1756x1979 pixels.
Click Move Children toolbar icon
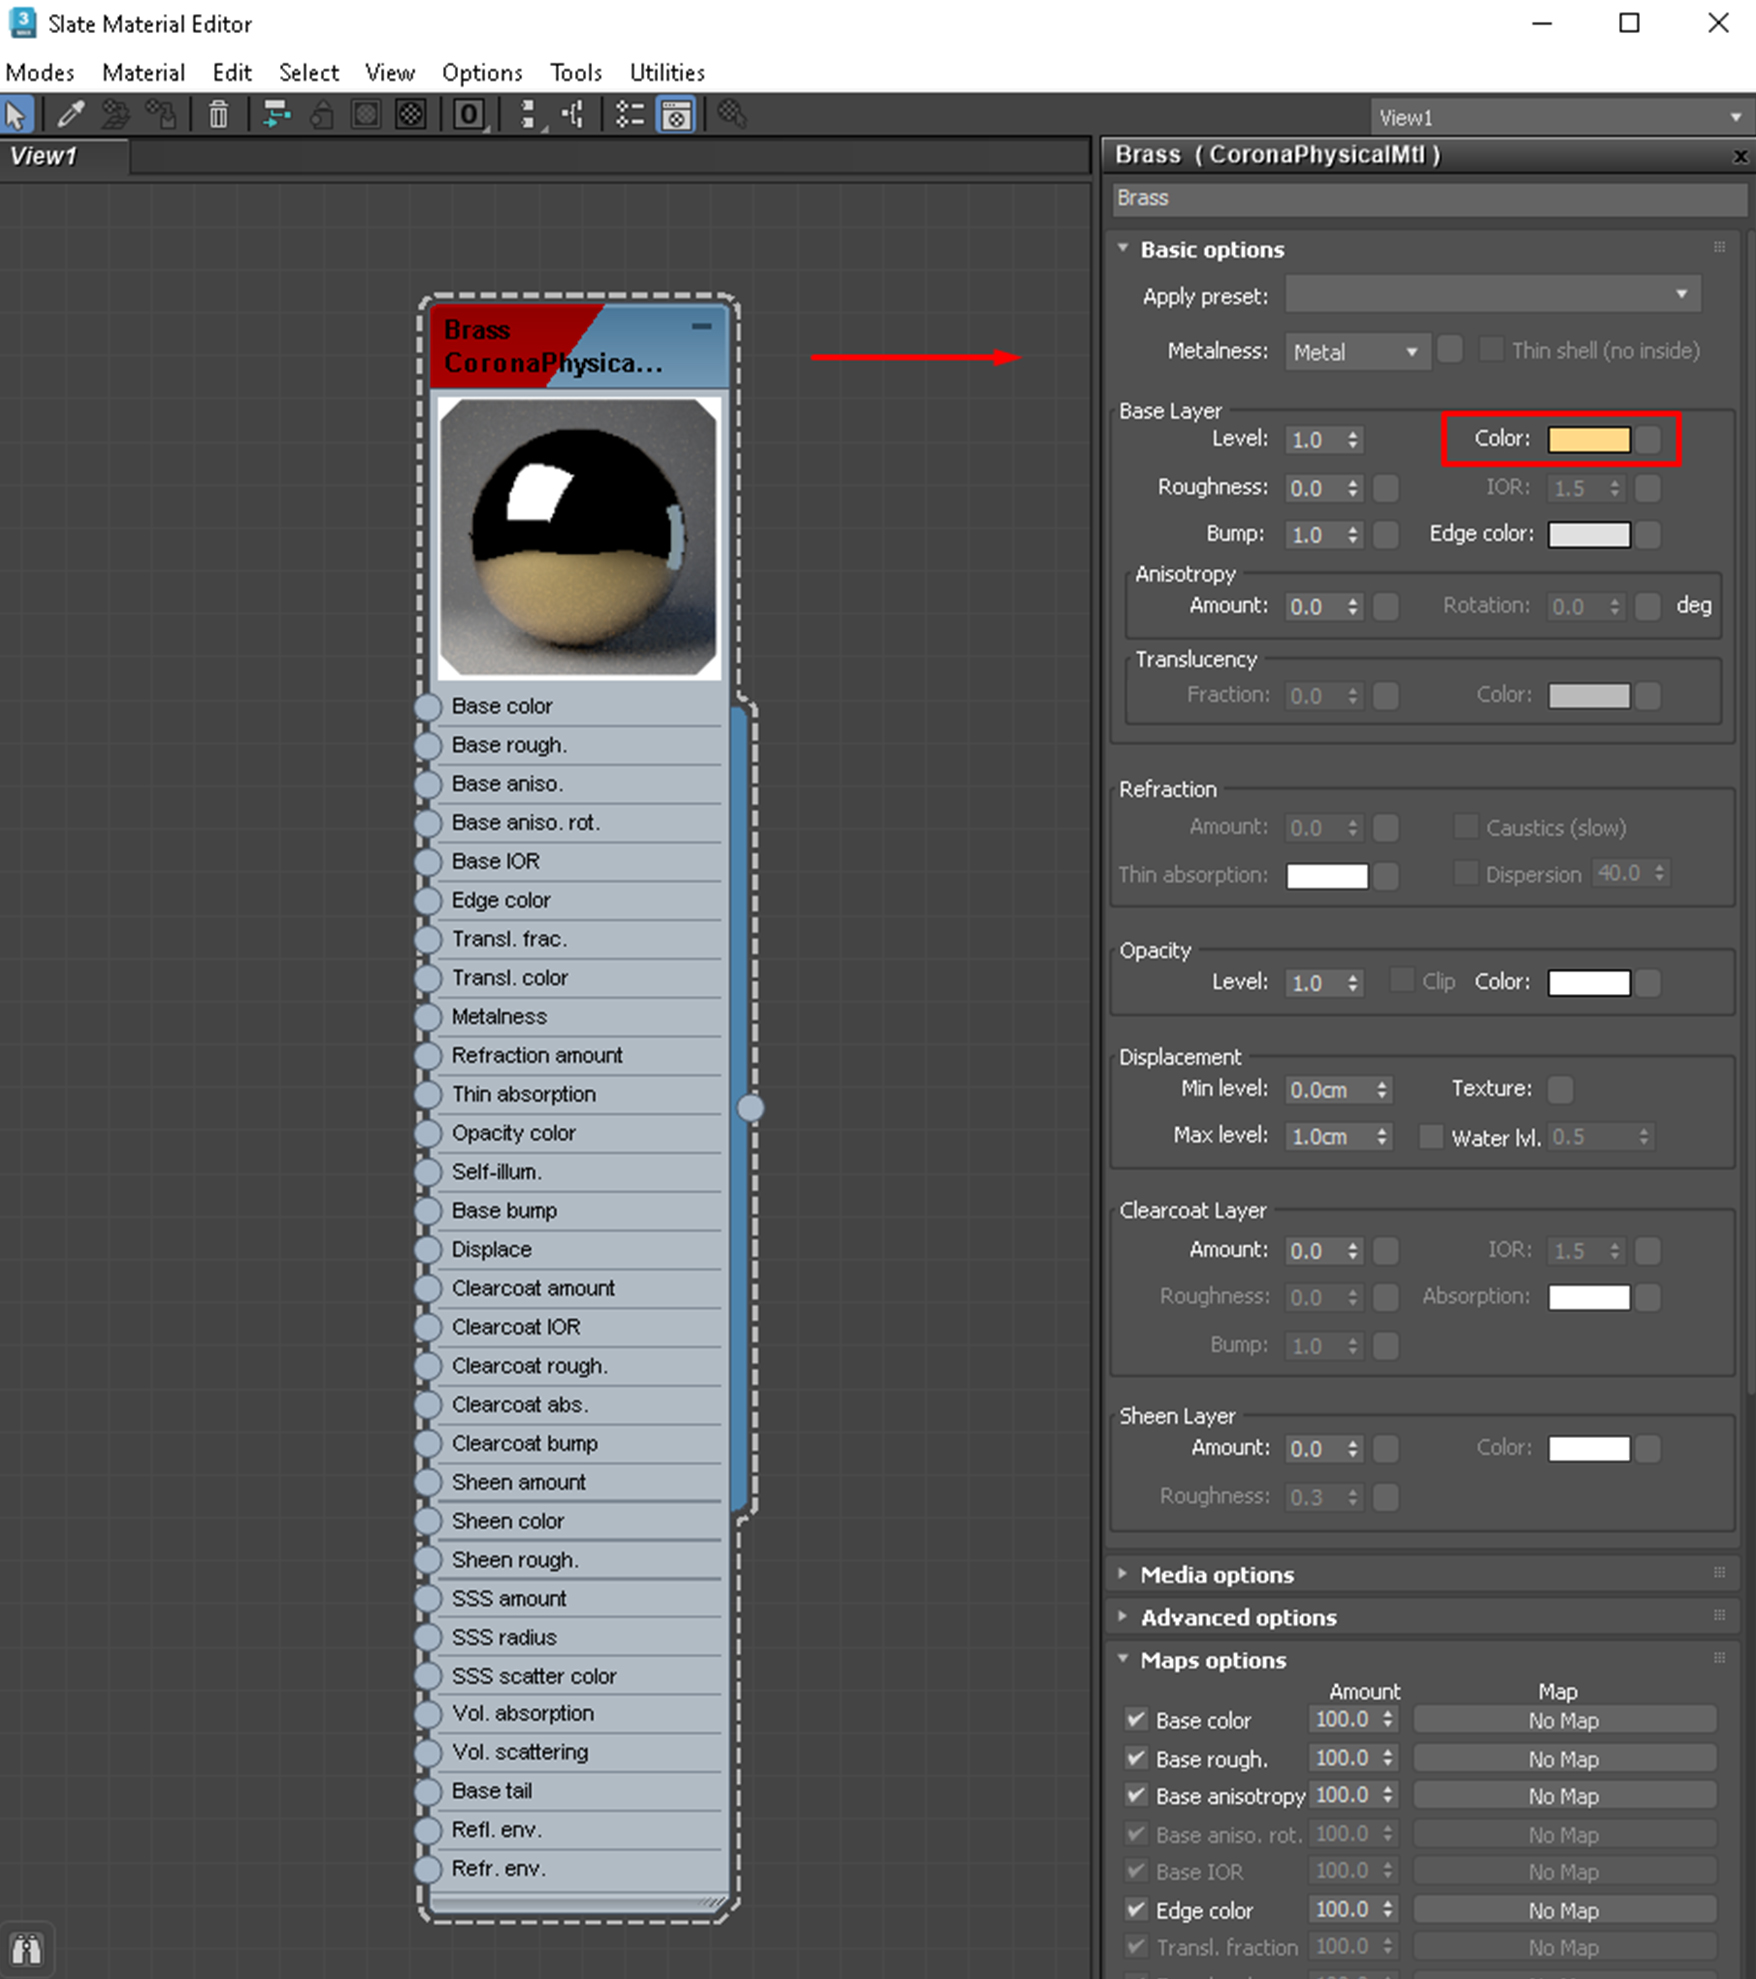276,115
